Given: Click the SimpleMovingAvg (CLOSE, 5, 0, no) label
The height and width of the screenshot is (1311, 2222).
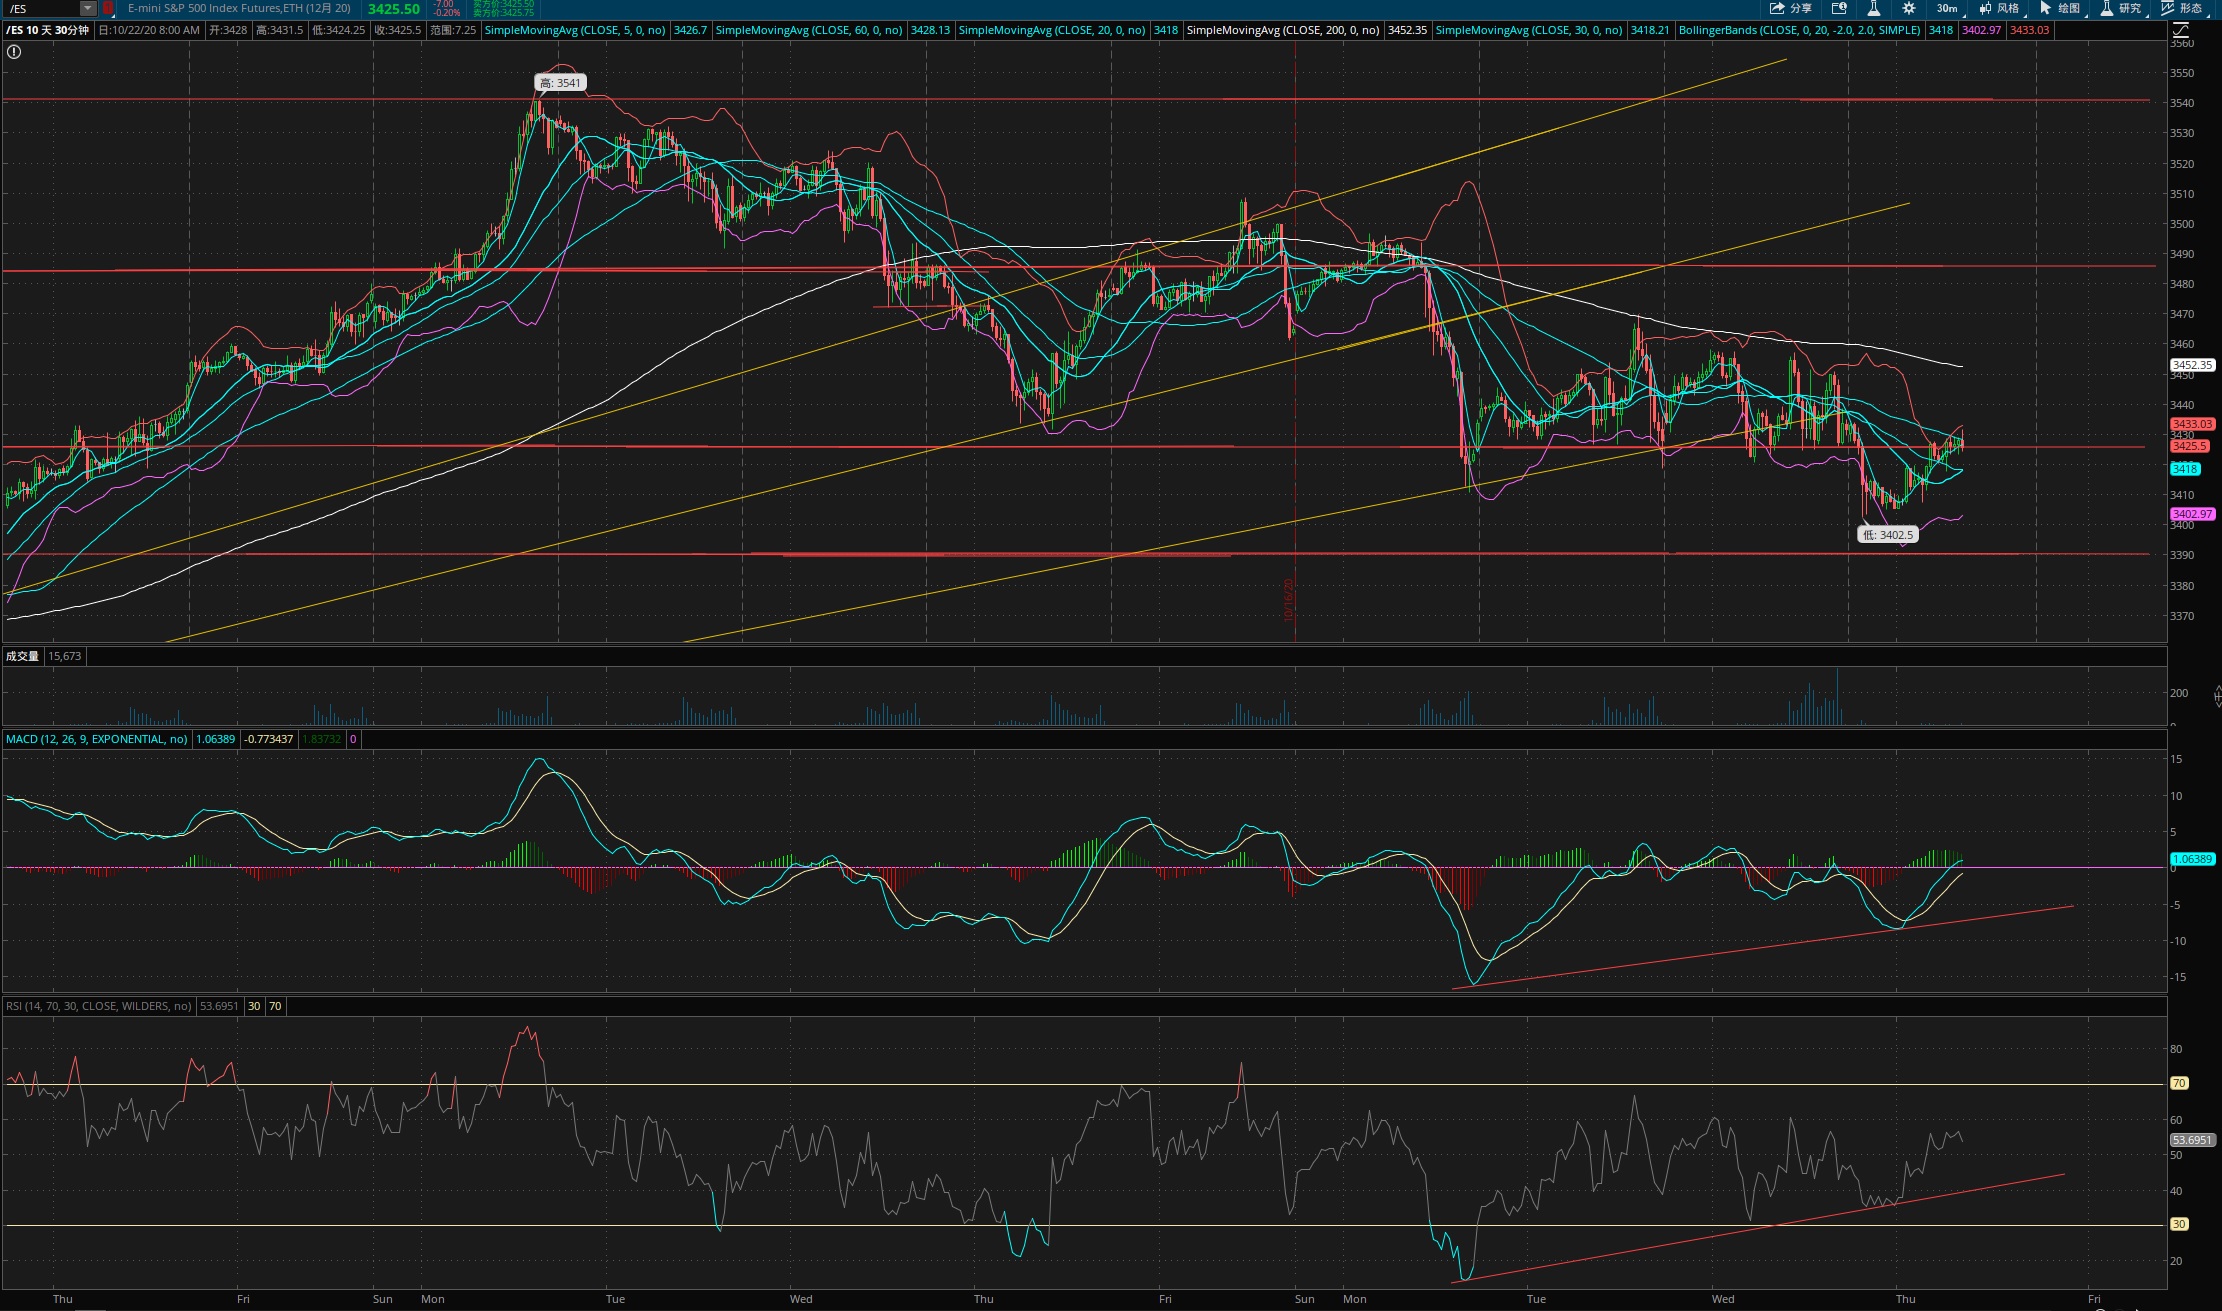Looking at the screenshot, I should coord(575,30).
